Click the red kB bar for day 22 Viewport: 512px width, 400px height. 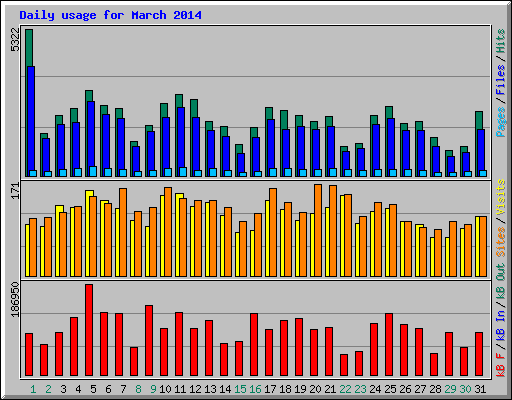click(344, 365)
